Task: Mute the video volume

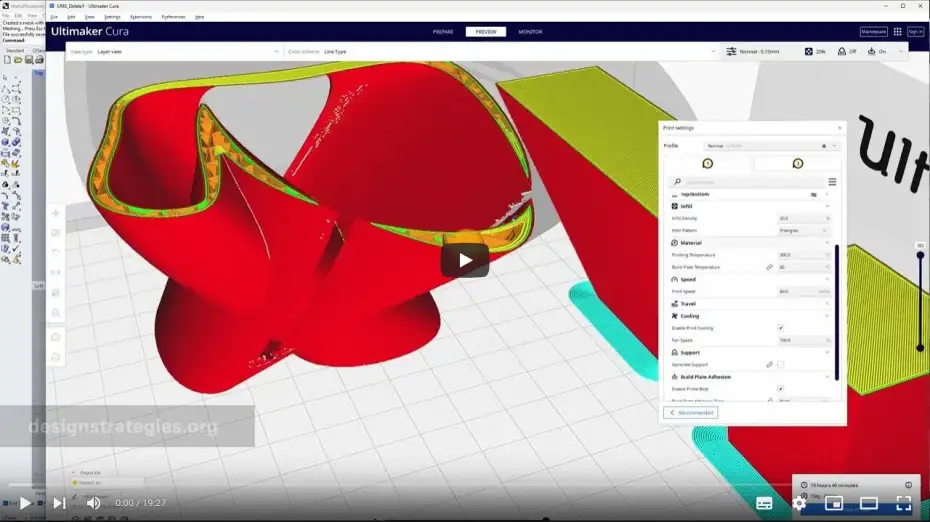Action: tap(94, 504)
